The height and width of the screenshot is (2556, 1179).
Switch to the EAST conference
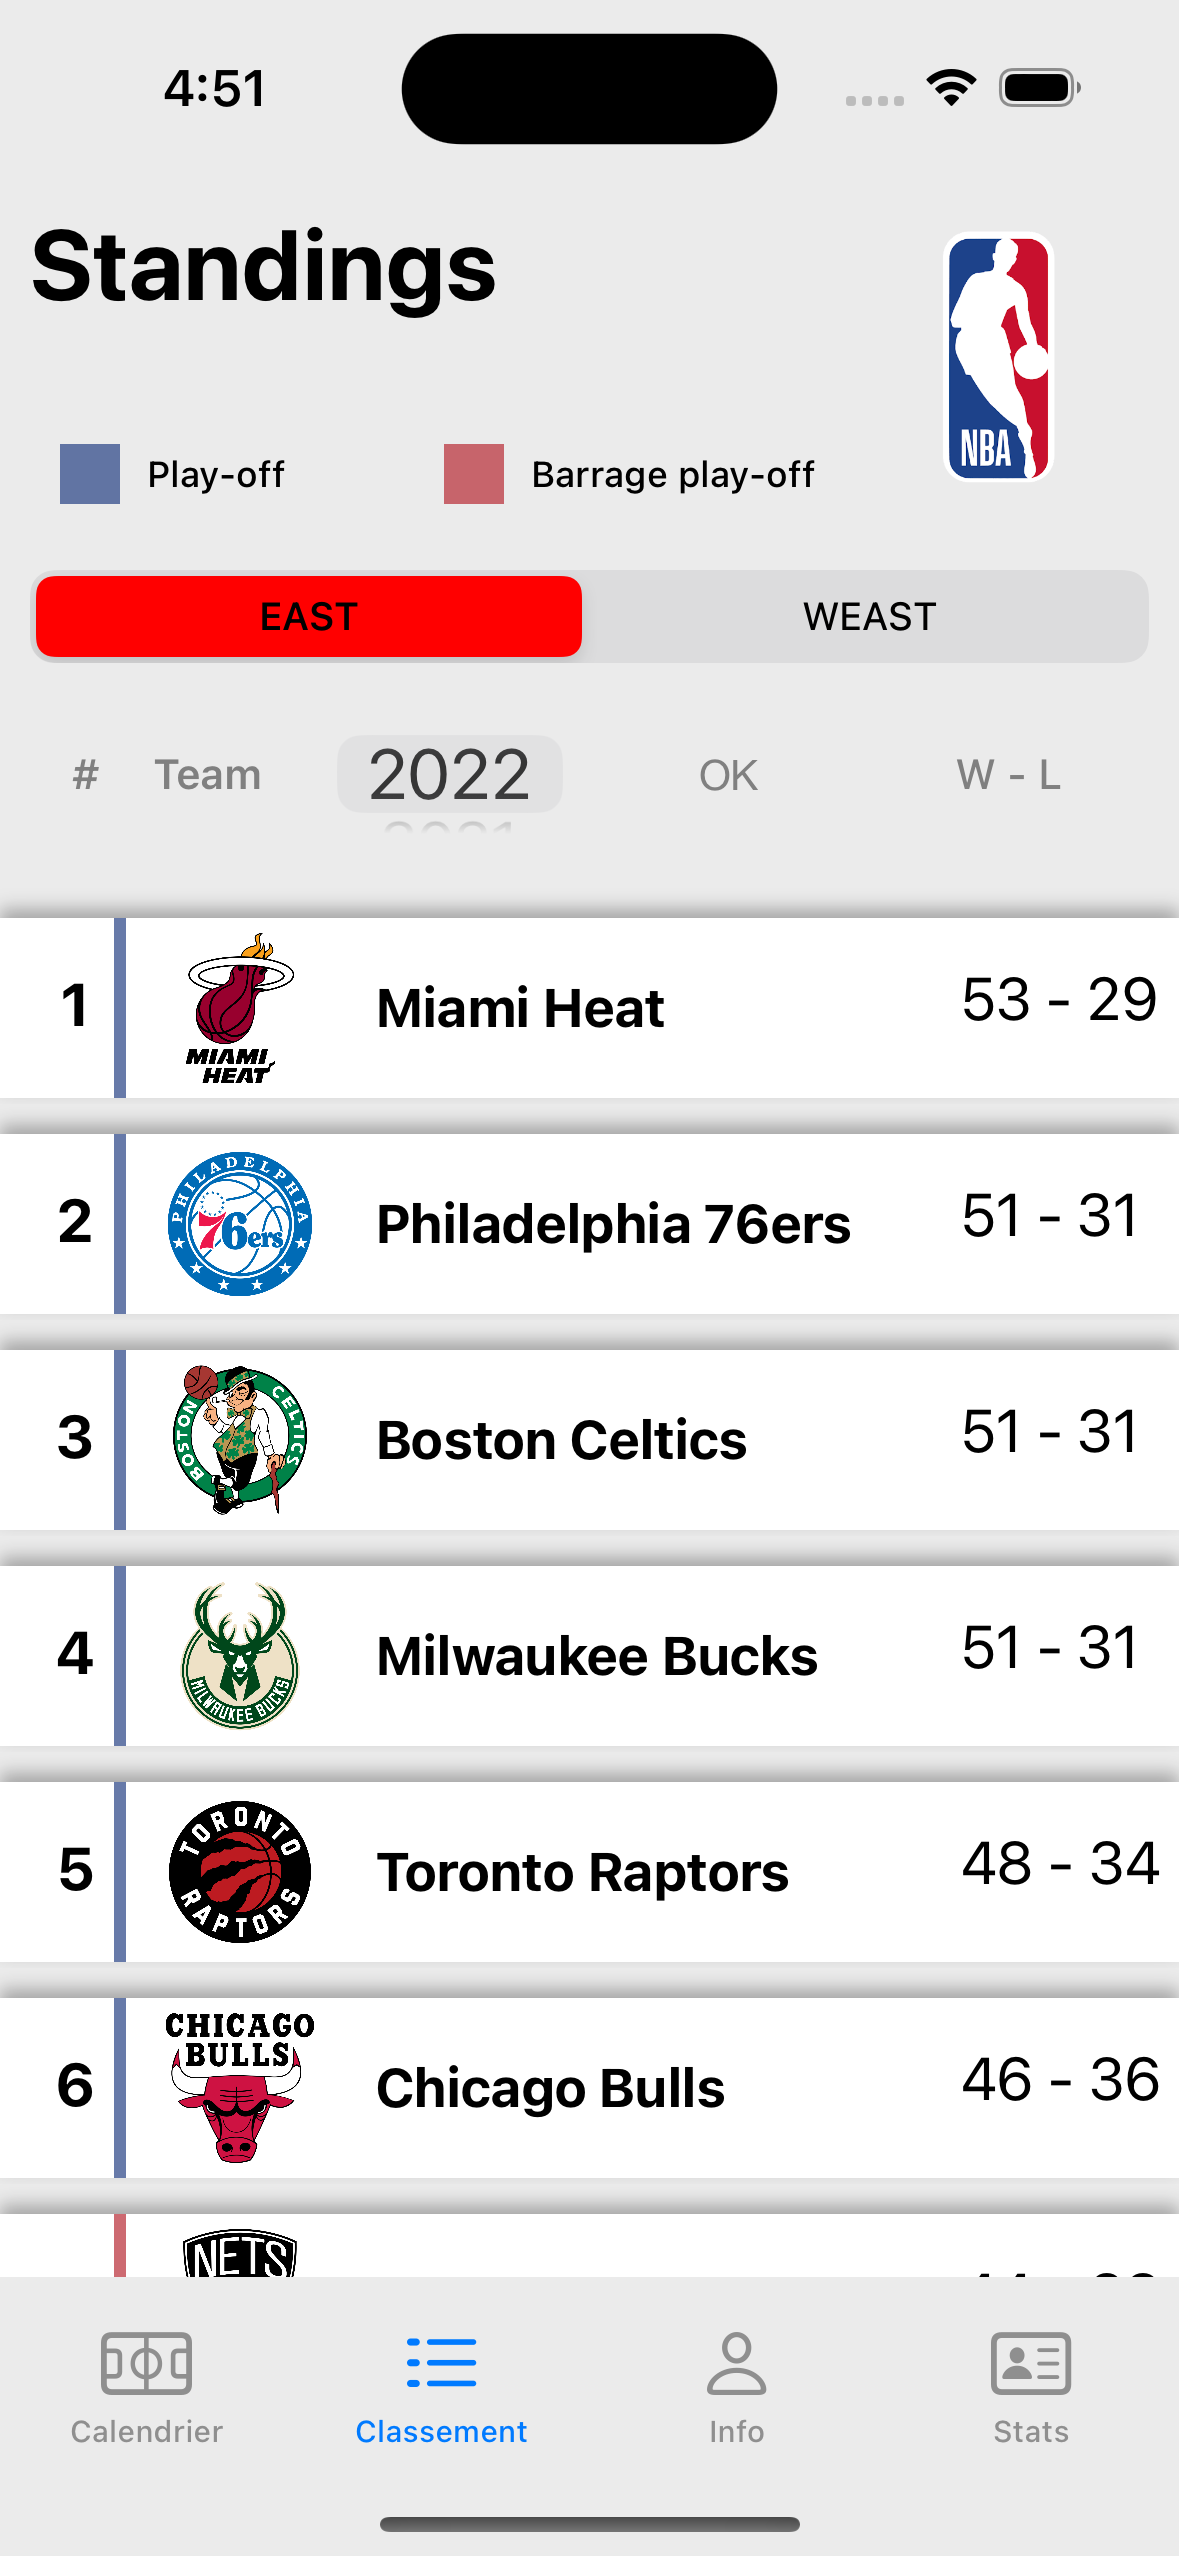coord(308,616)
